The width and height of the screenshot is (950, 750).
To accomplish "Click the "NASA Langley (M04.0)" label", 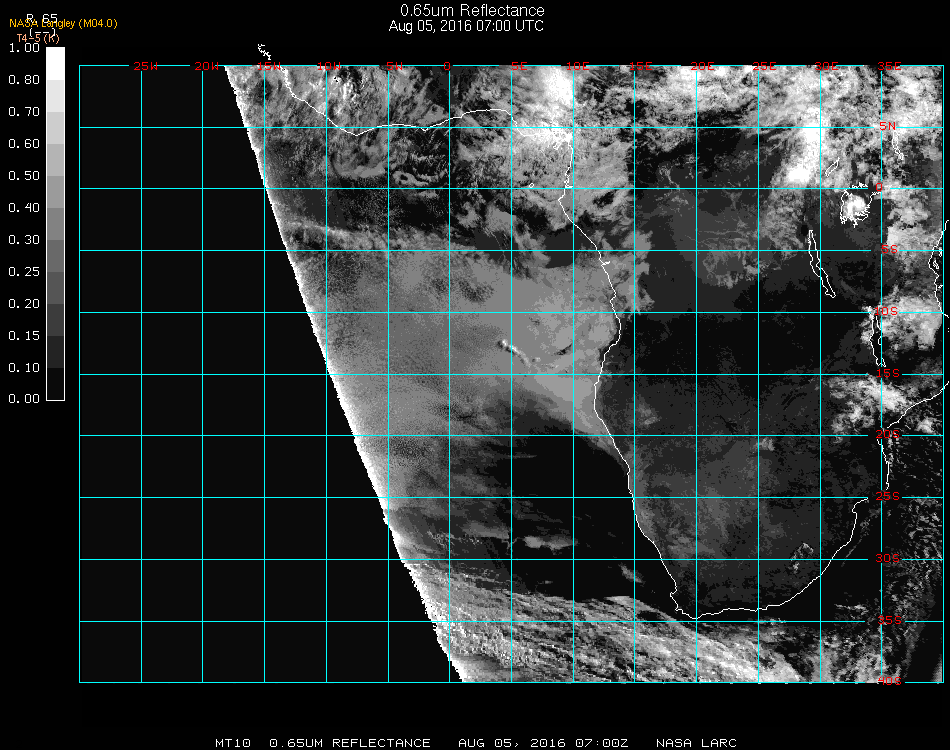I will (x=63, y=23).
